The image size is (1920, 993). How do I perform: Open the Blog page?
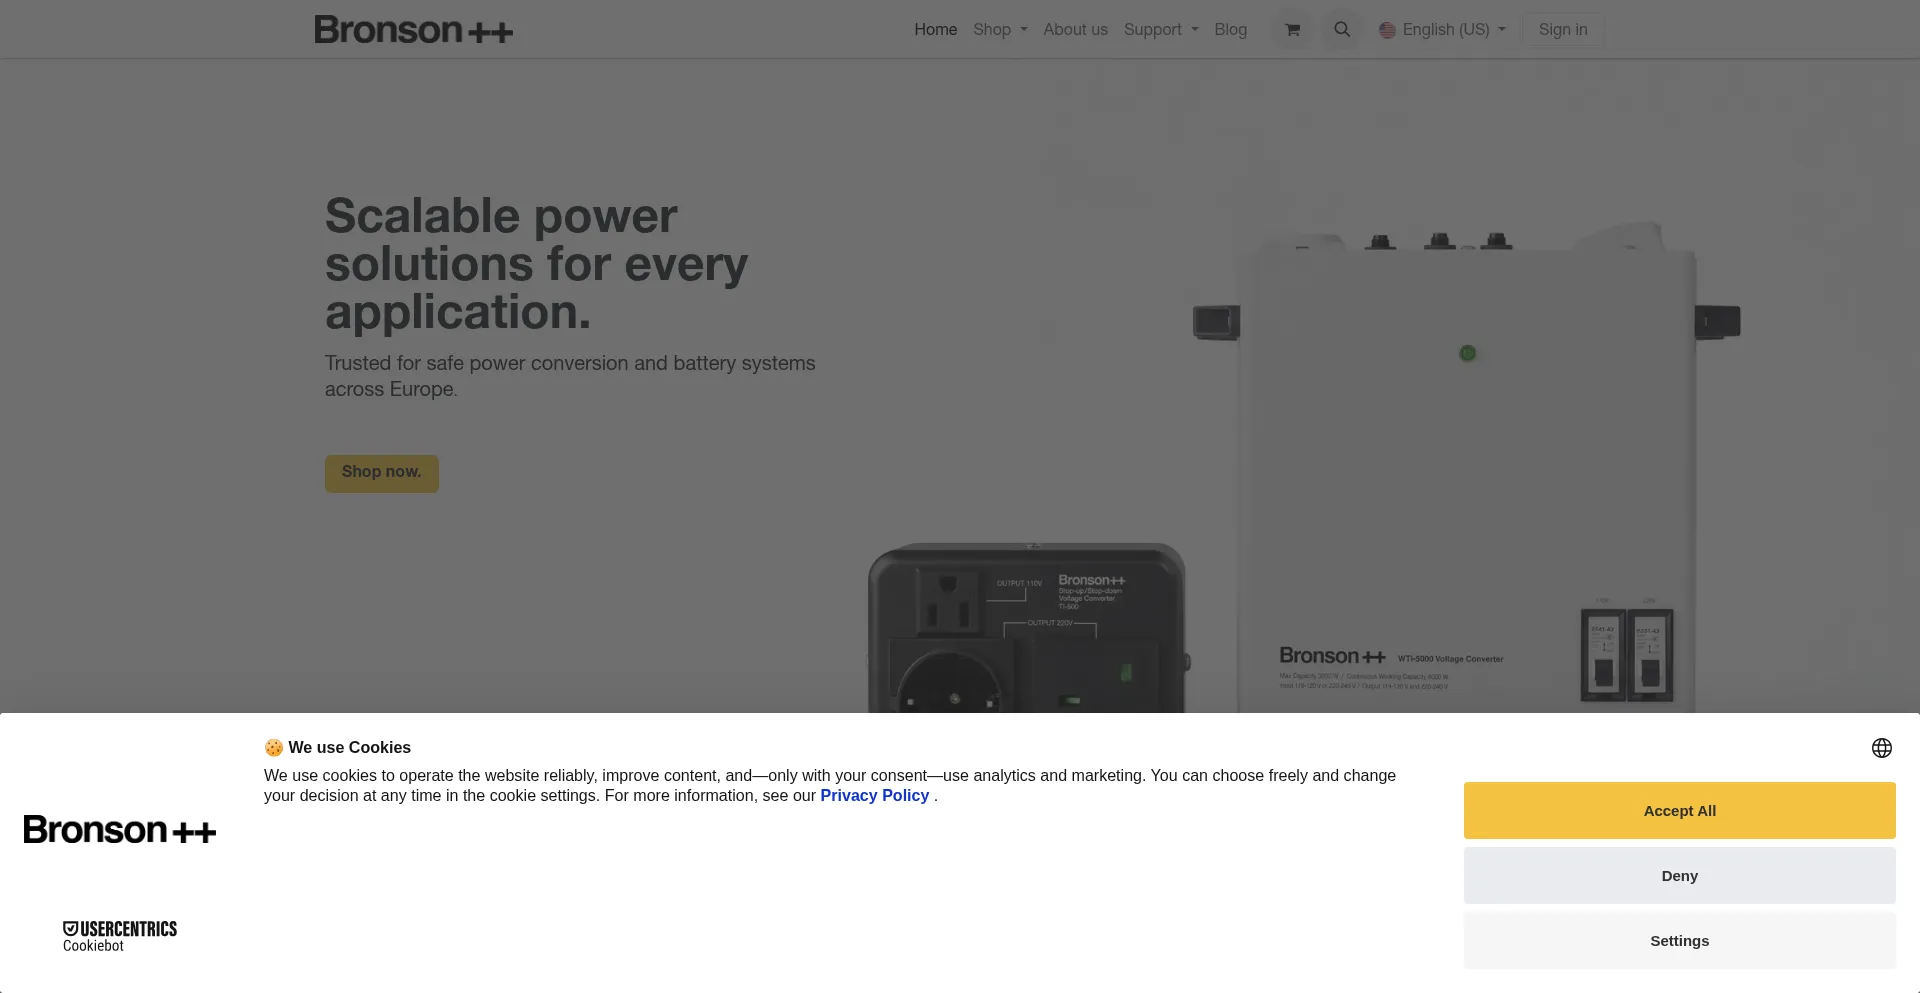click(1230, 30)
